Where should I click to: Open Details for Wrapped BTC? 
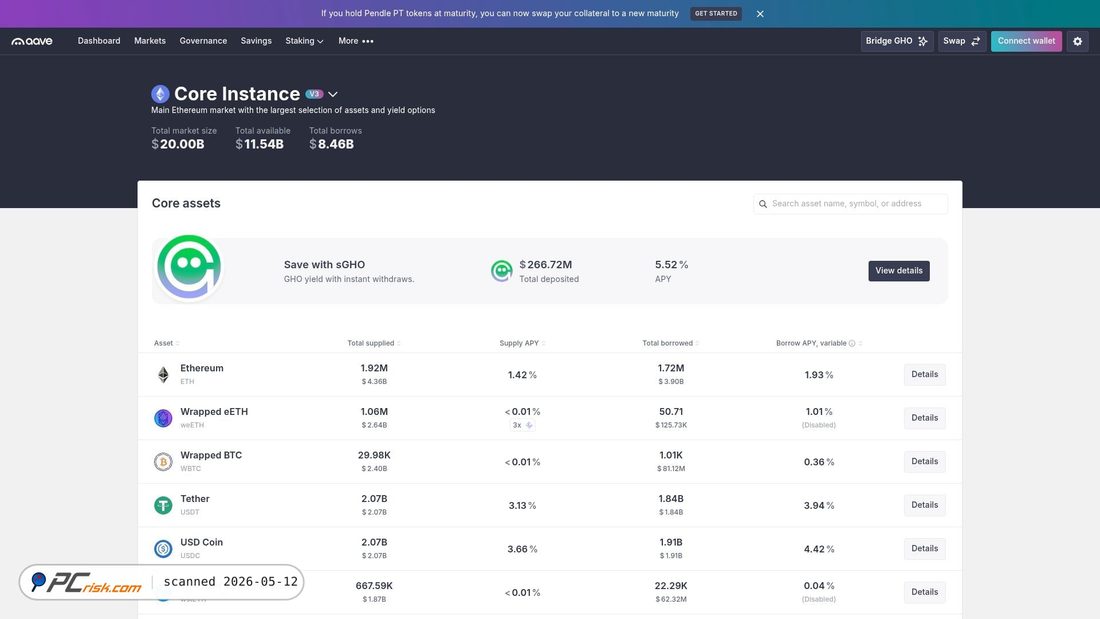pos(925,462)
